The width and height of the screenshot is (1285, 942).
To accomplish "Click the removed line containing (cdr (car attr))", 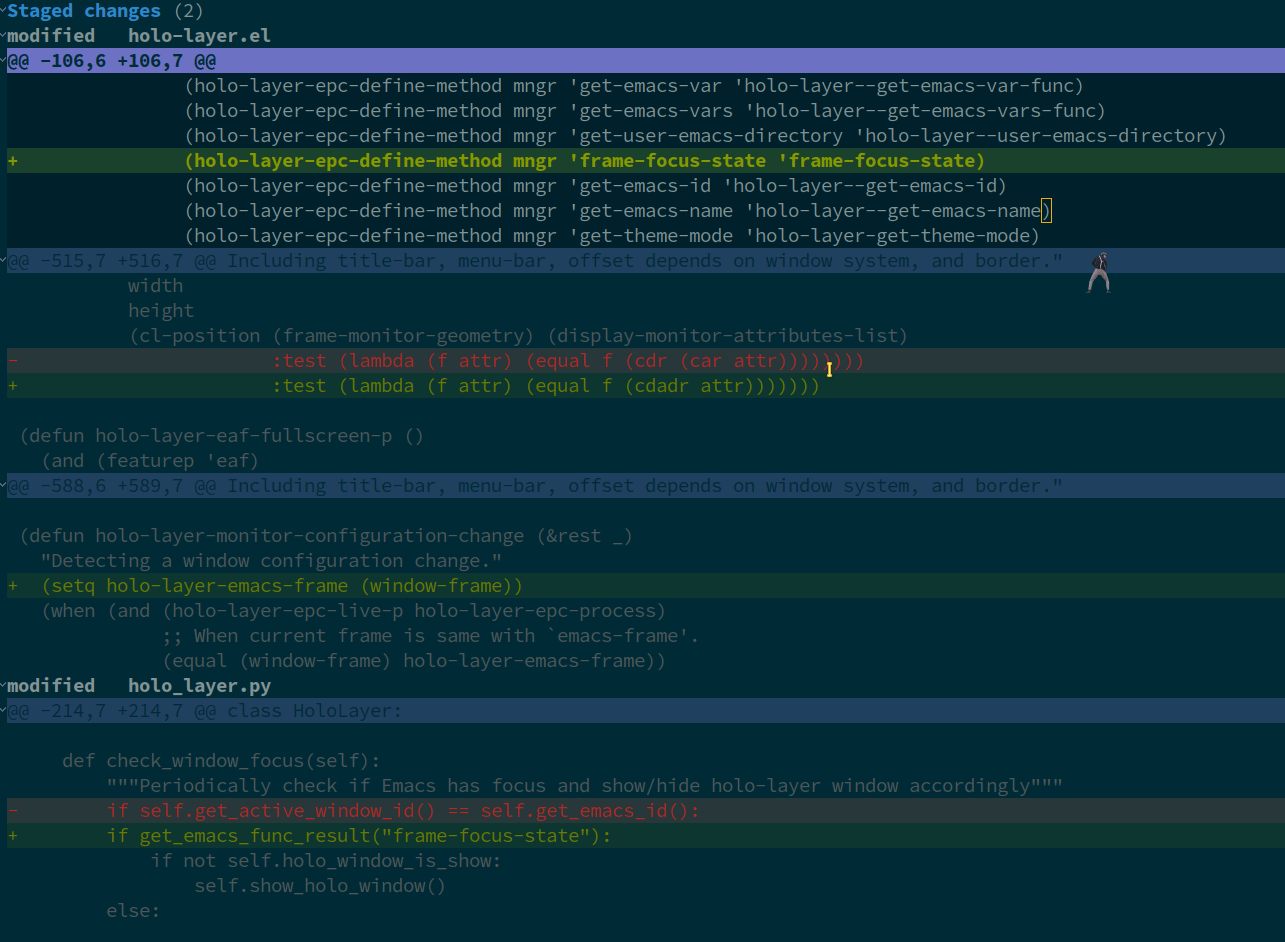I will 567,361.
